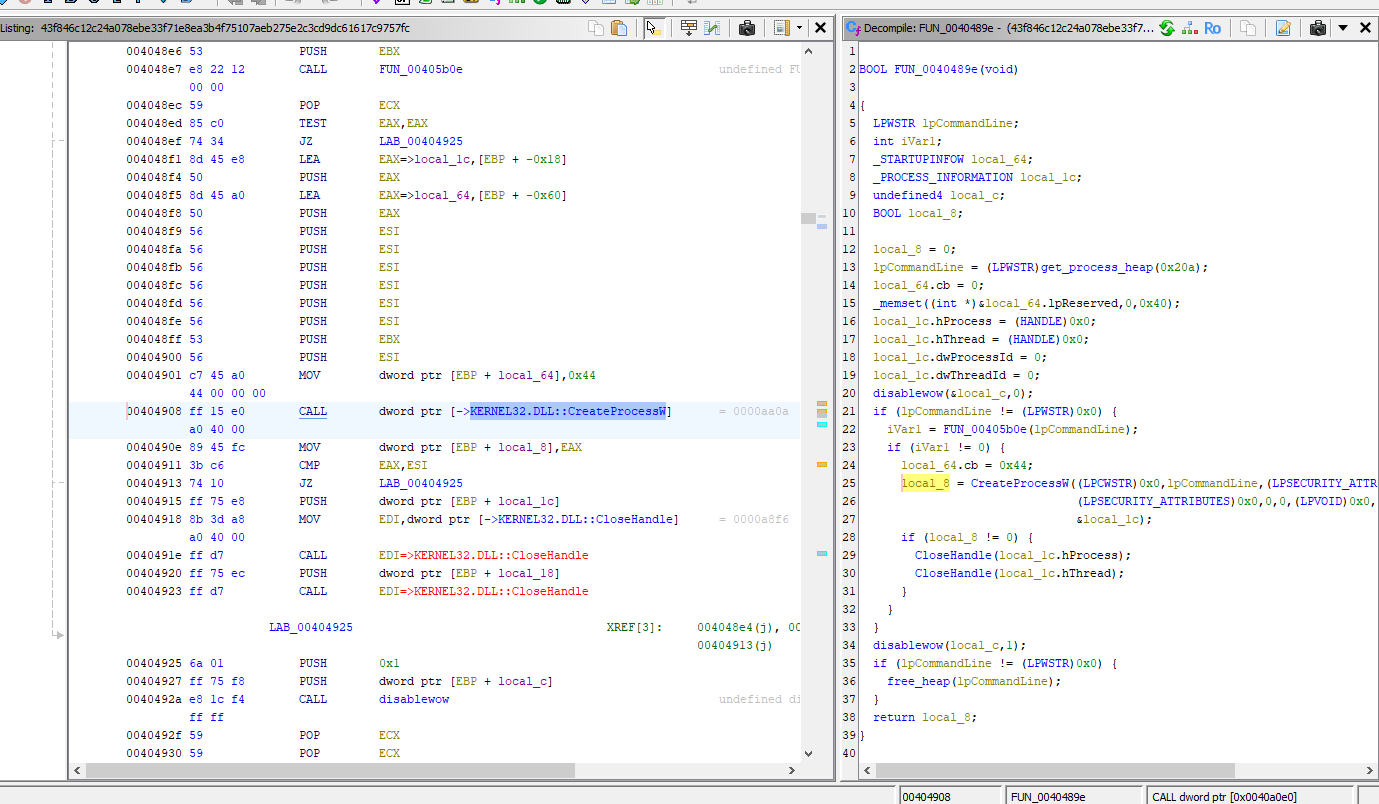Viewport: 1379px width, 804px height.
Task: Toggle the Listing overview margin icon
Action: tap(781, 28)
